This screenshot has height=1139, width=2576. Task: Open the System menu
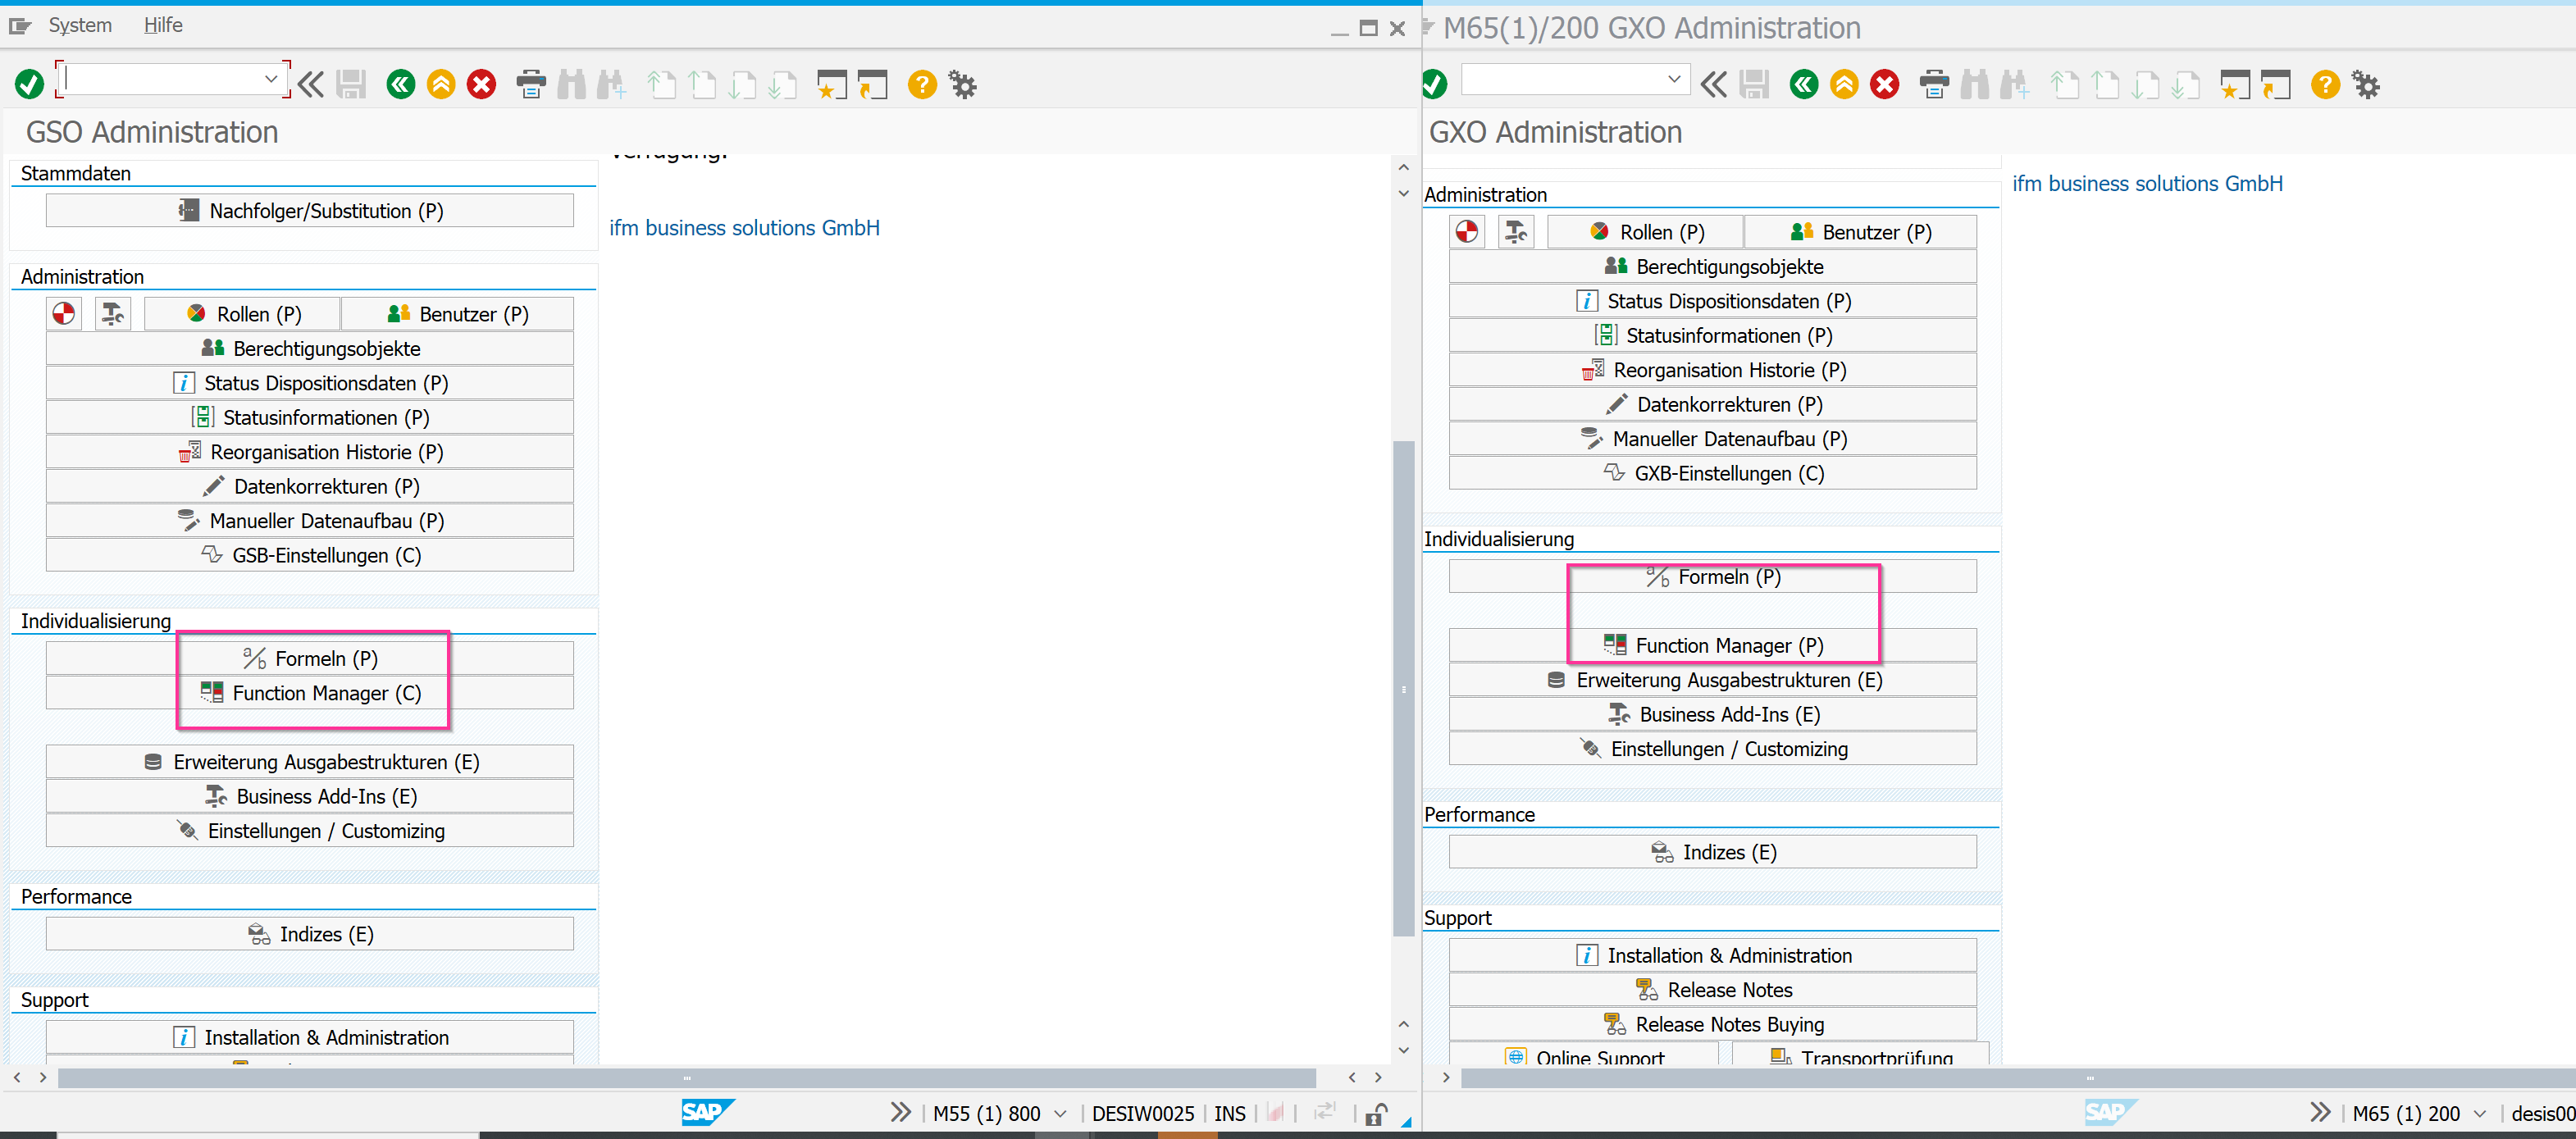80,25
